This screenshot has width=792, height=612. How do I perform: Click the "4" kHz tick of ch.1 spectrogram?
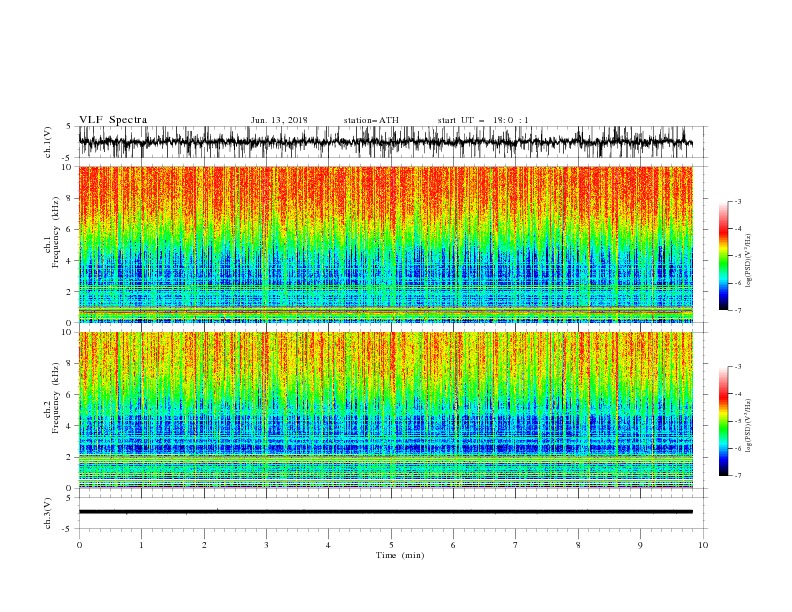tap(70, 261)
